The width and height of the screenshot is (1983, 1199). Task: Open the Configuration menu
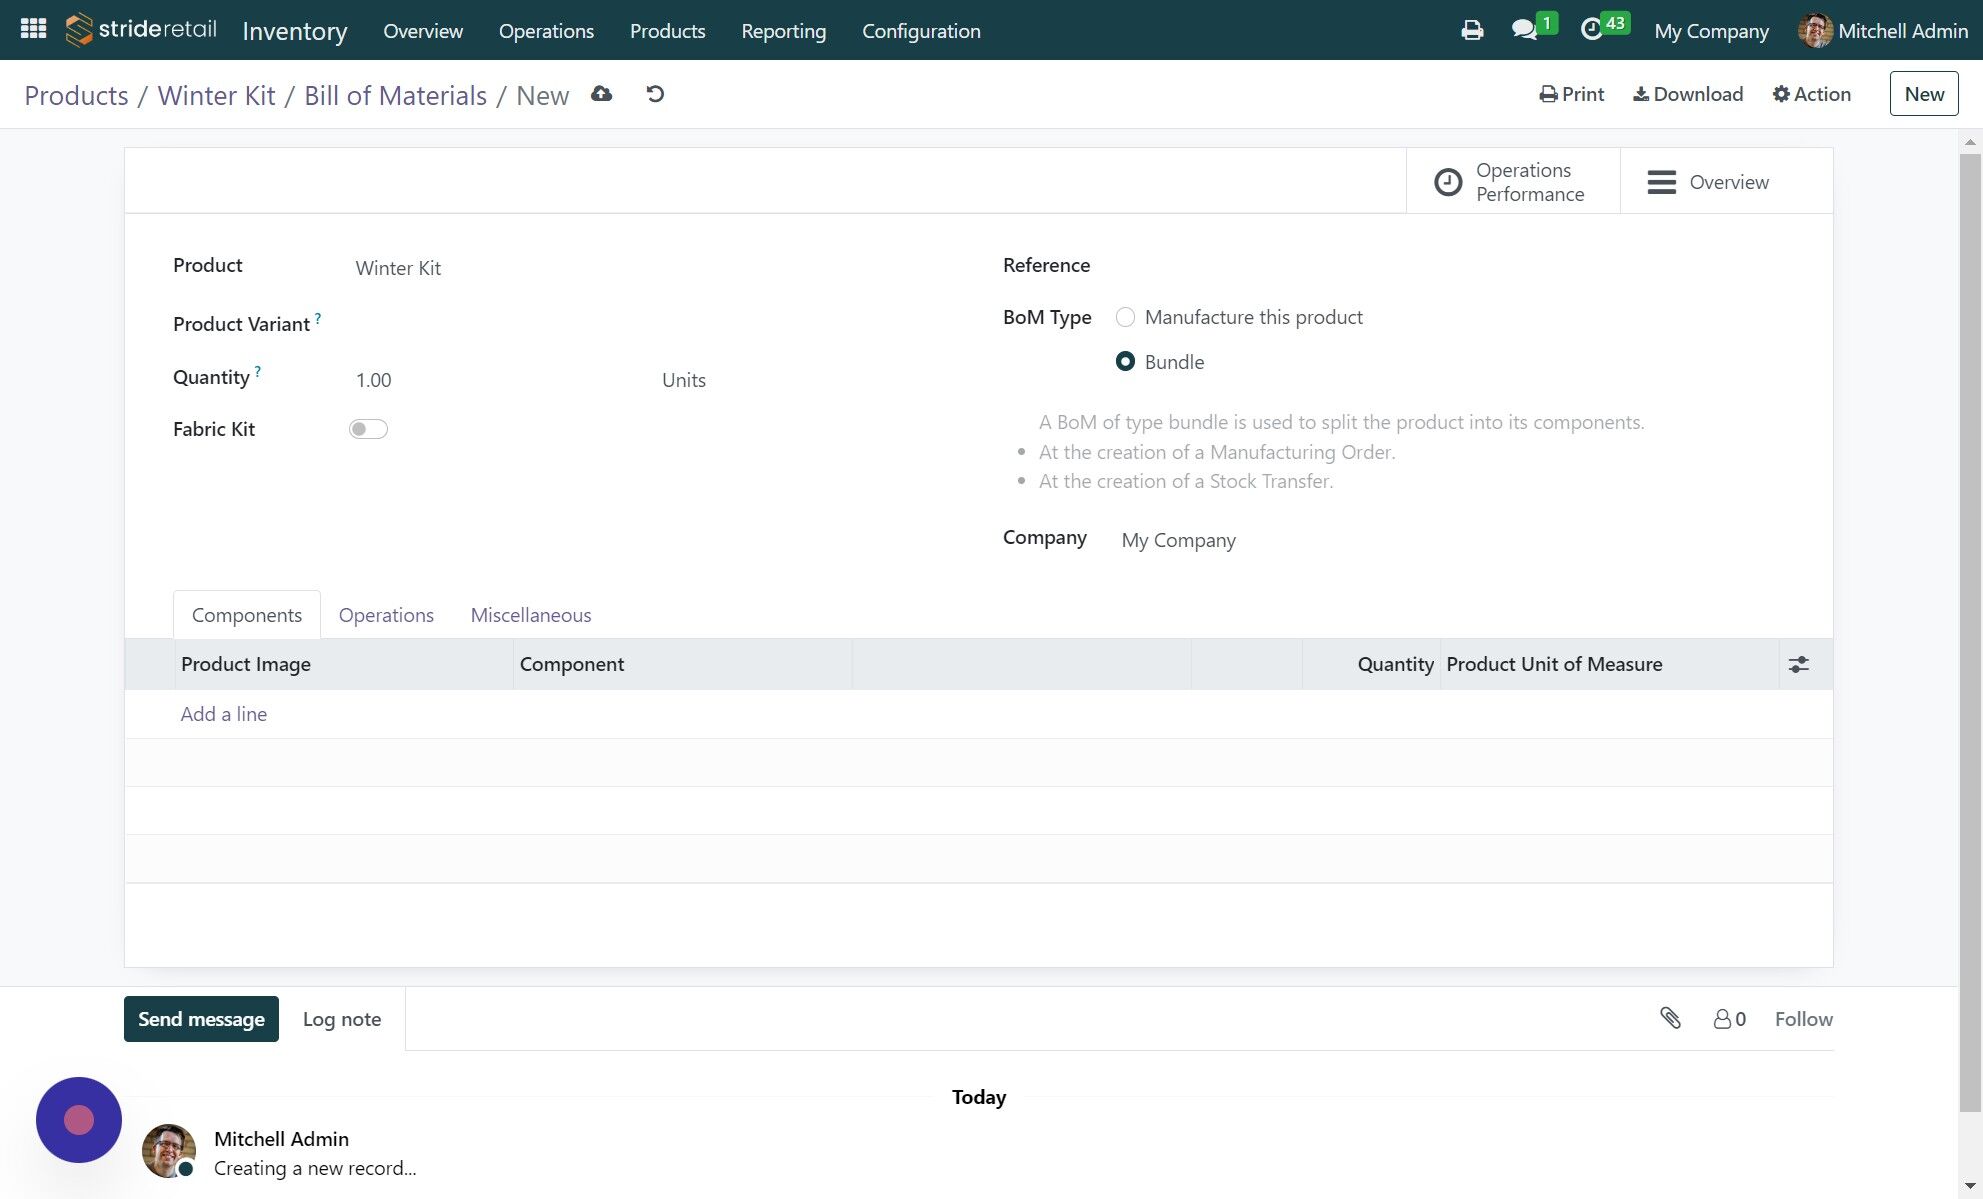(921, 31)
